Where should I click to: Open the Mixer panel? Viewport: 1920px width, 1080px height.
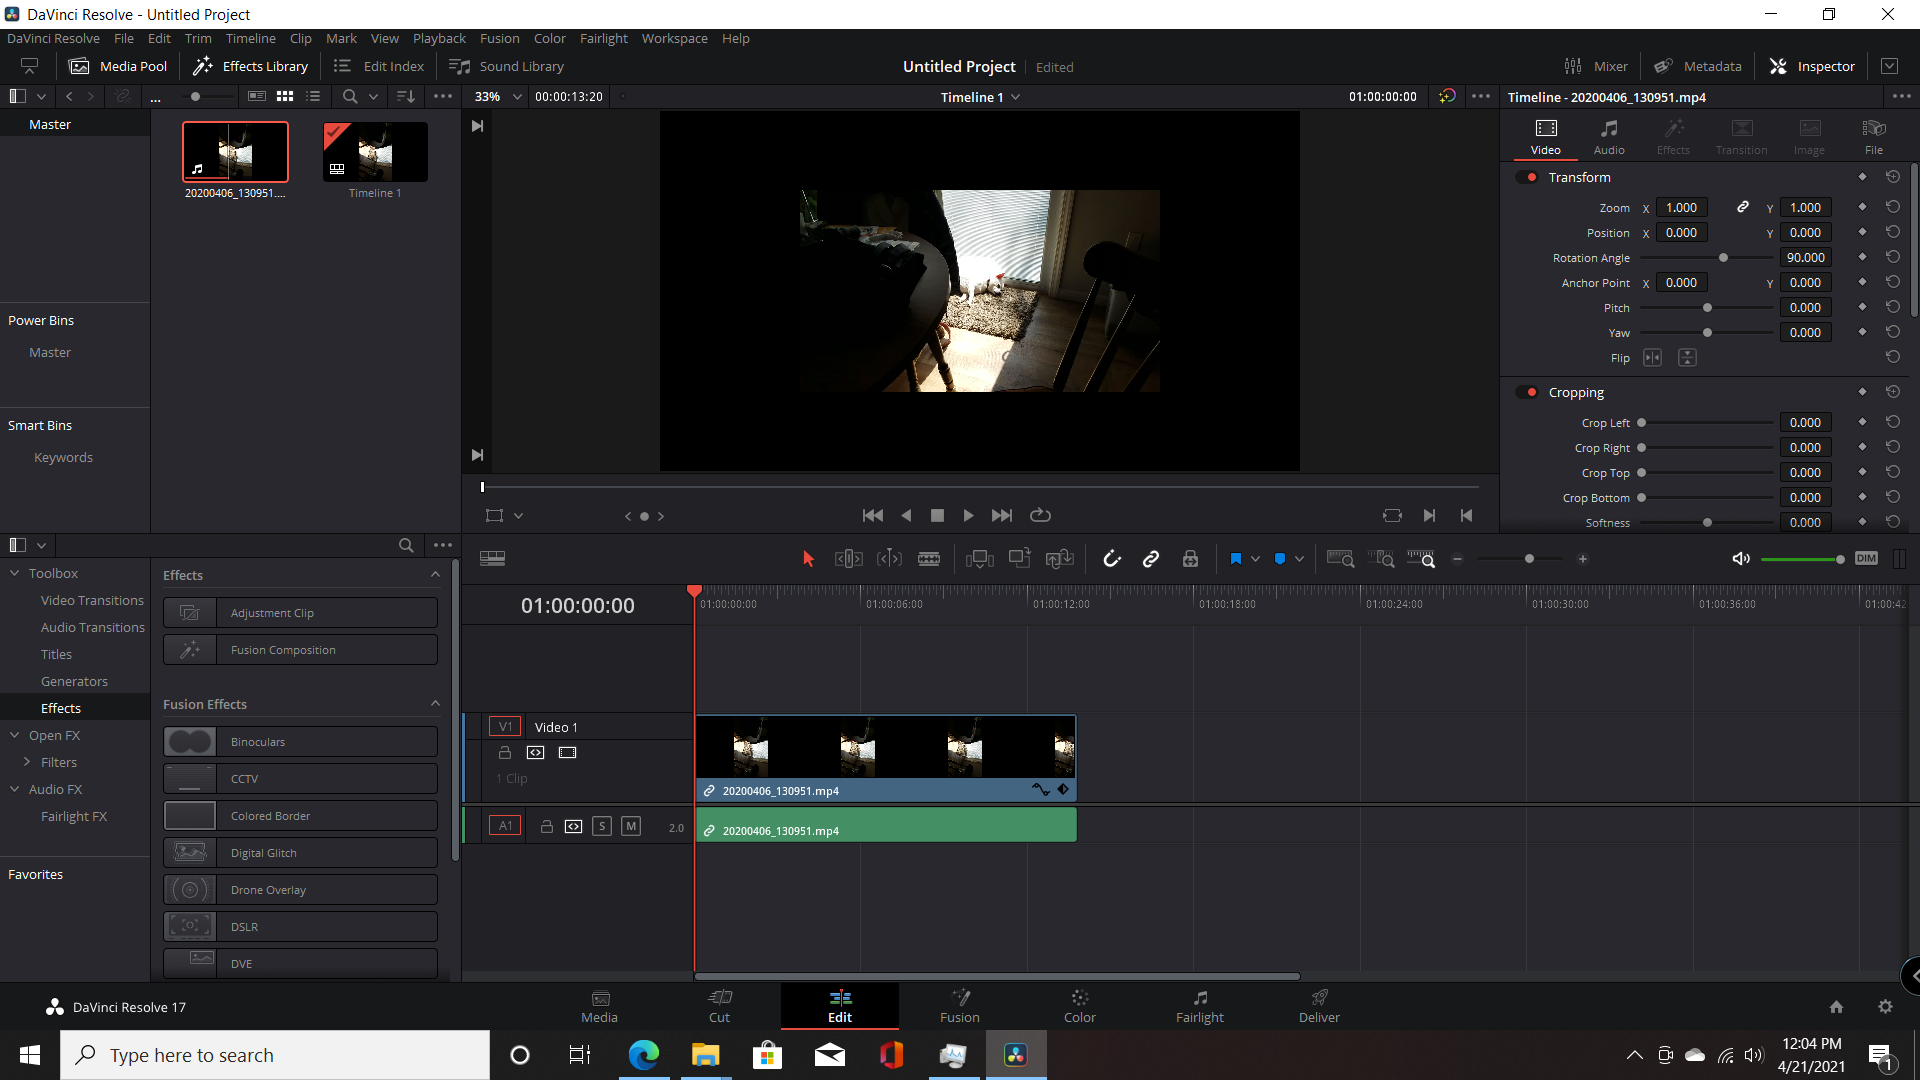pyautogui.click(x=1596, y=66)
